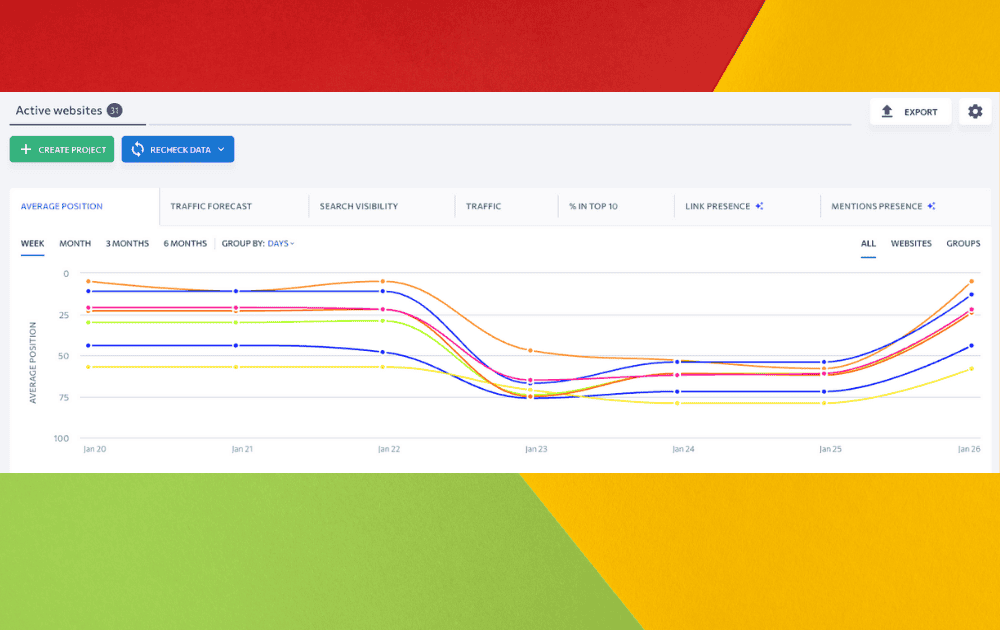Open the Search Visibility tab

(x=359, y=207)
